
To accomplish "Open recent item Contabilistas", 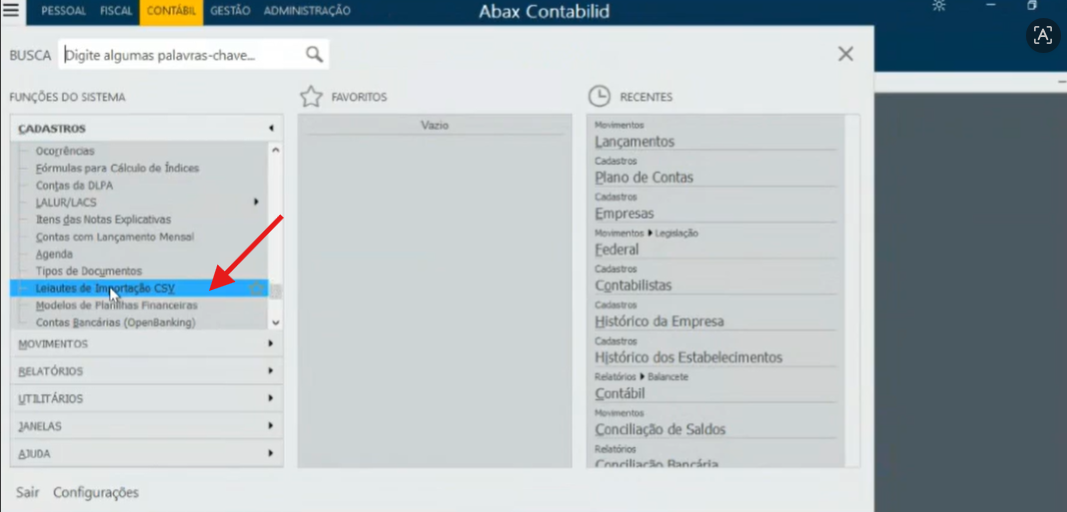I will tap(633, 285).
